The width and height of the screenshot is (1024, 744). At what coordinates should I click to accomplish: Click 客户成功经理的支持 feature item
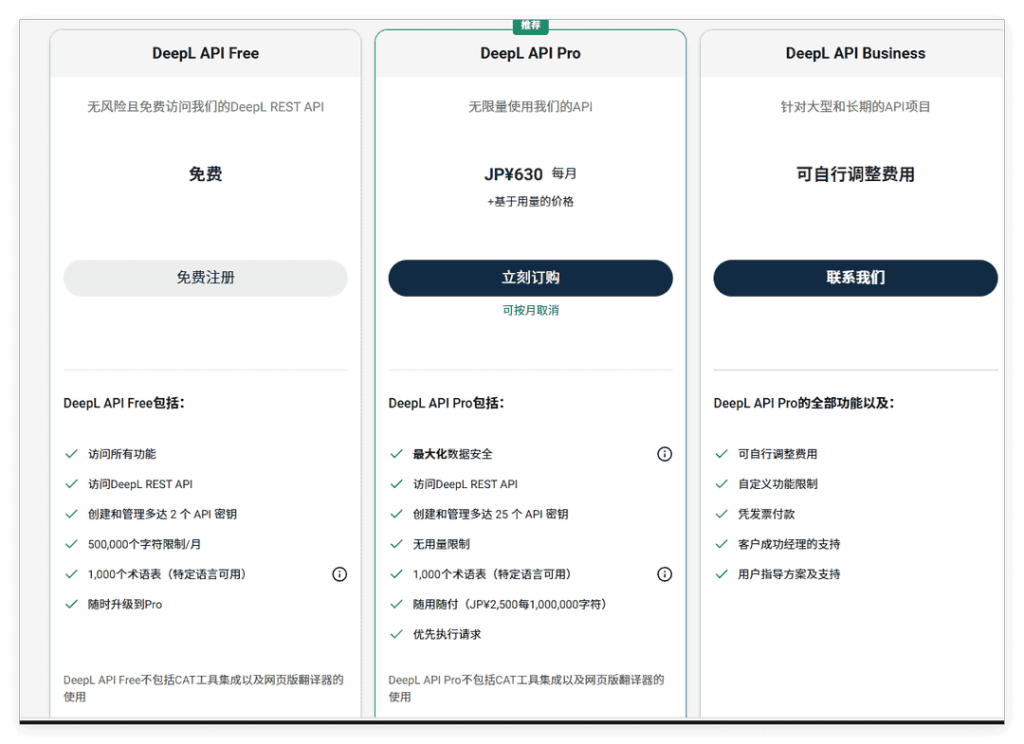(x=789, y=544)
